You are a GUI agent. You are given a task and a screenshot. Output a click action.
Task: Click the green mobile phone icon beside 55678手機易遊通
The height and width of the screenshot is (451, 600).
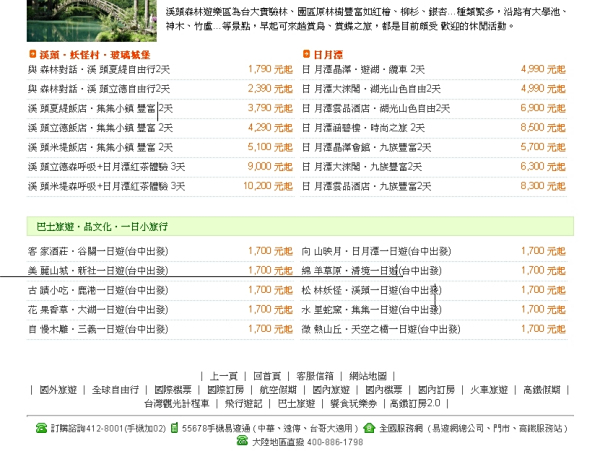[x=174, y=428]
